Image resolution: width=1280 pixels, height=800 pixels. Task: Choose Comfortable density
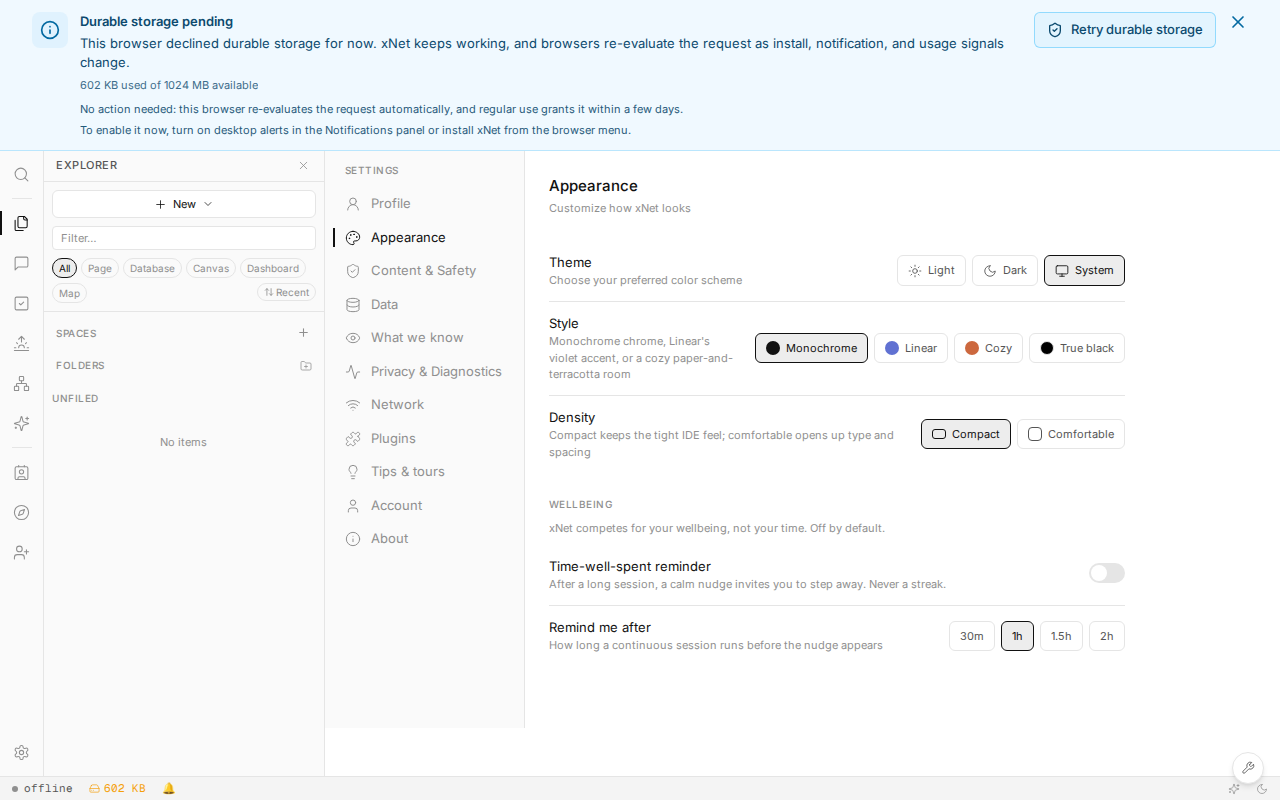(x=1071, y=434)
